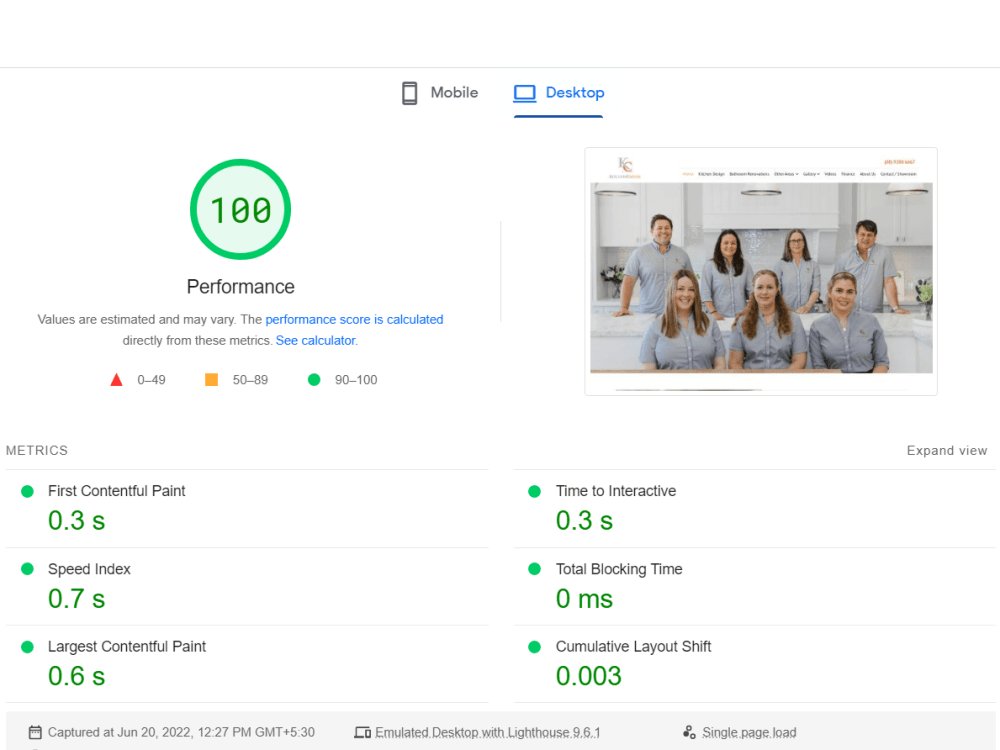This screenshot has width=1000, height=750.
Task: Click the Total Blocking Time label
Action: click(619, 569)
